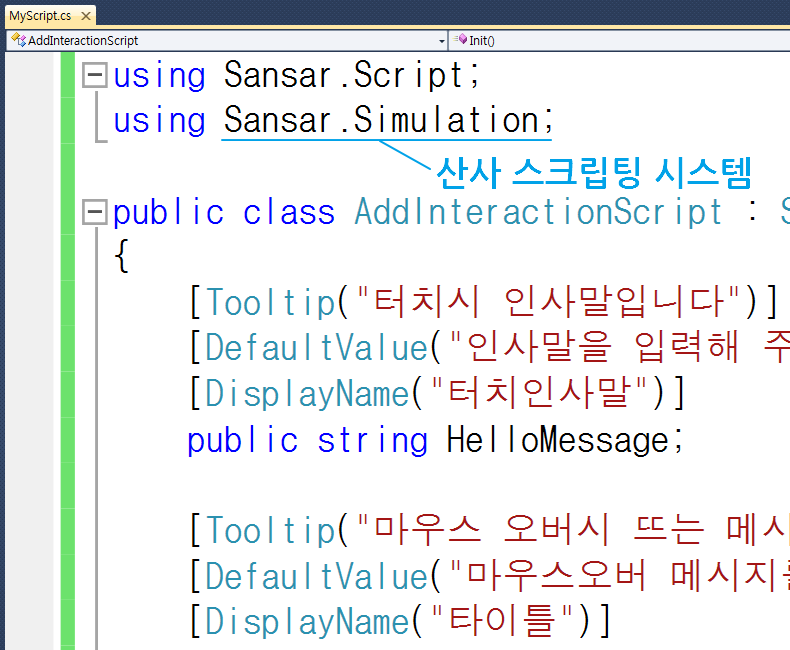Open the Init() member dropdown

(619, 41)
